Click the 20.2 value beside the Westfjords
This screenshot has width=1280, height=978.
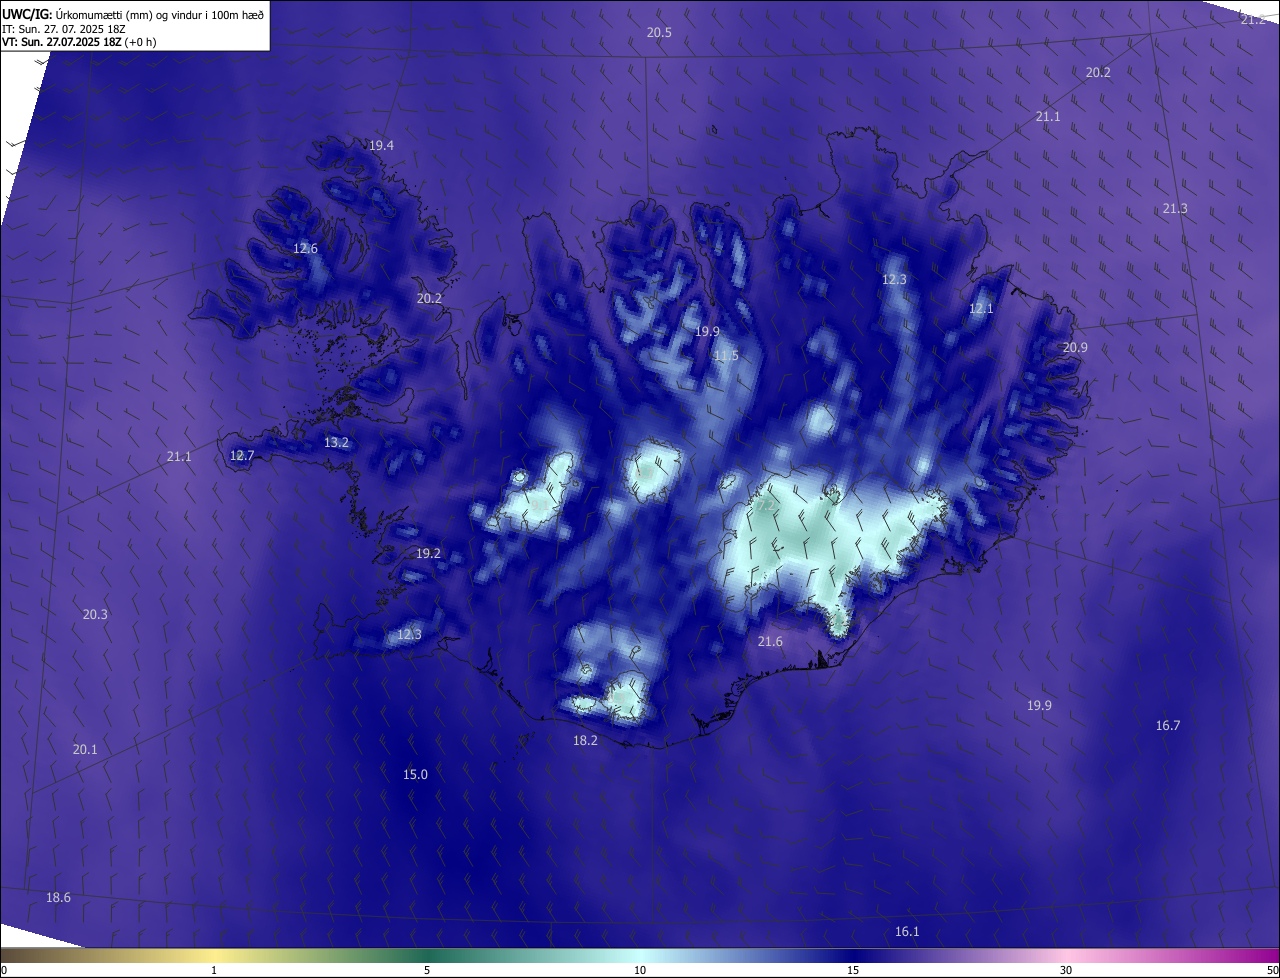pyautogui.click(x=429, y=298)
